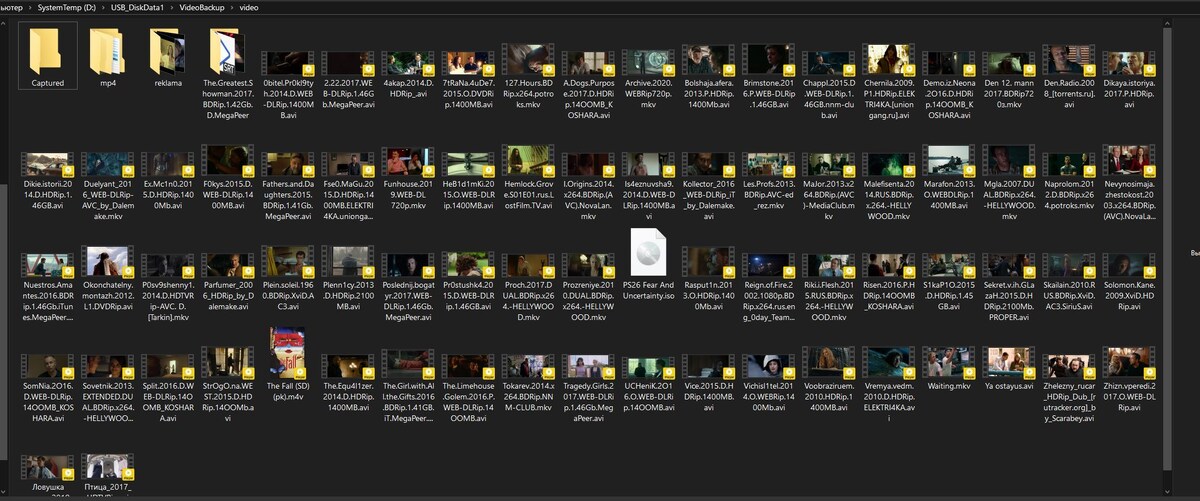
Task: Select Waiting.mkv video file
Action: pyautogui.click(x=947, y=363)
